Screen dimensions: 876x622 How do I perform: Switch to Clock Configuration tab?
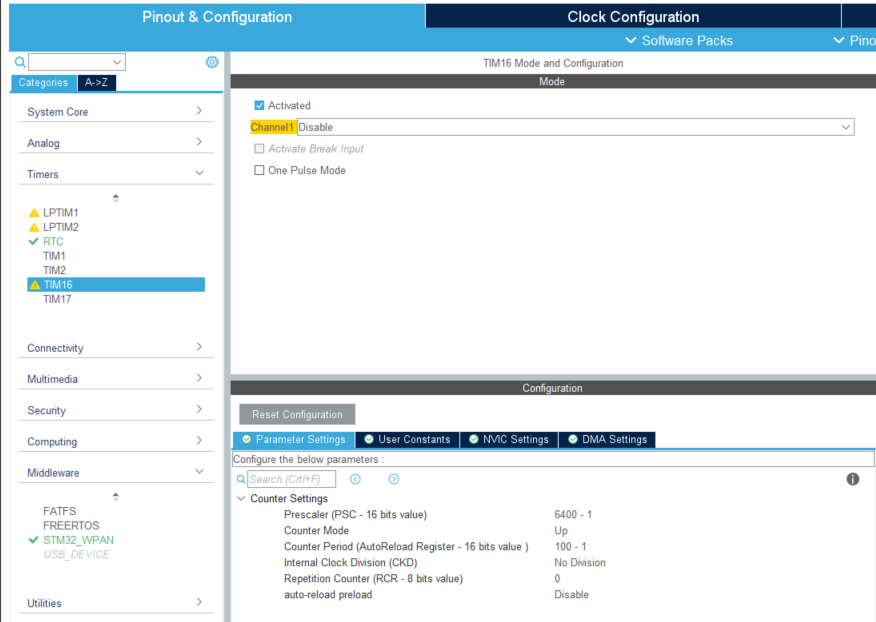pyautogui.click(x=633, y=17)
